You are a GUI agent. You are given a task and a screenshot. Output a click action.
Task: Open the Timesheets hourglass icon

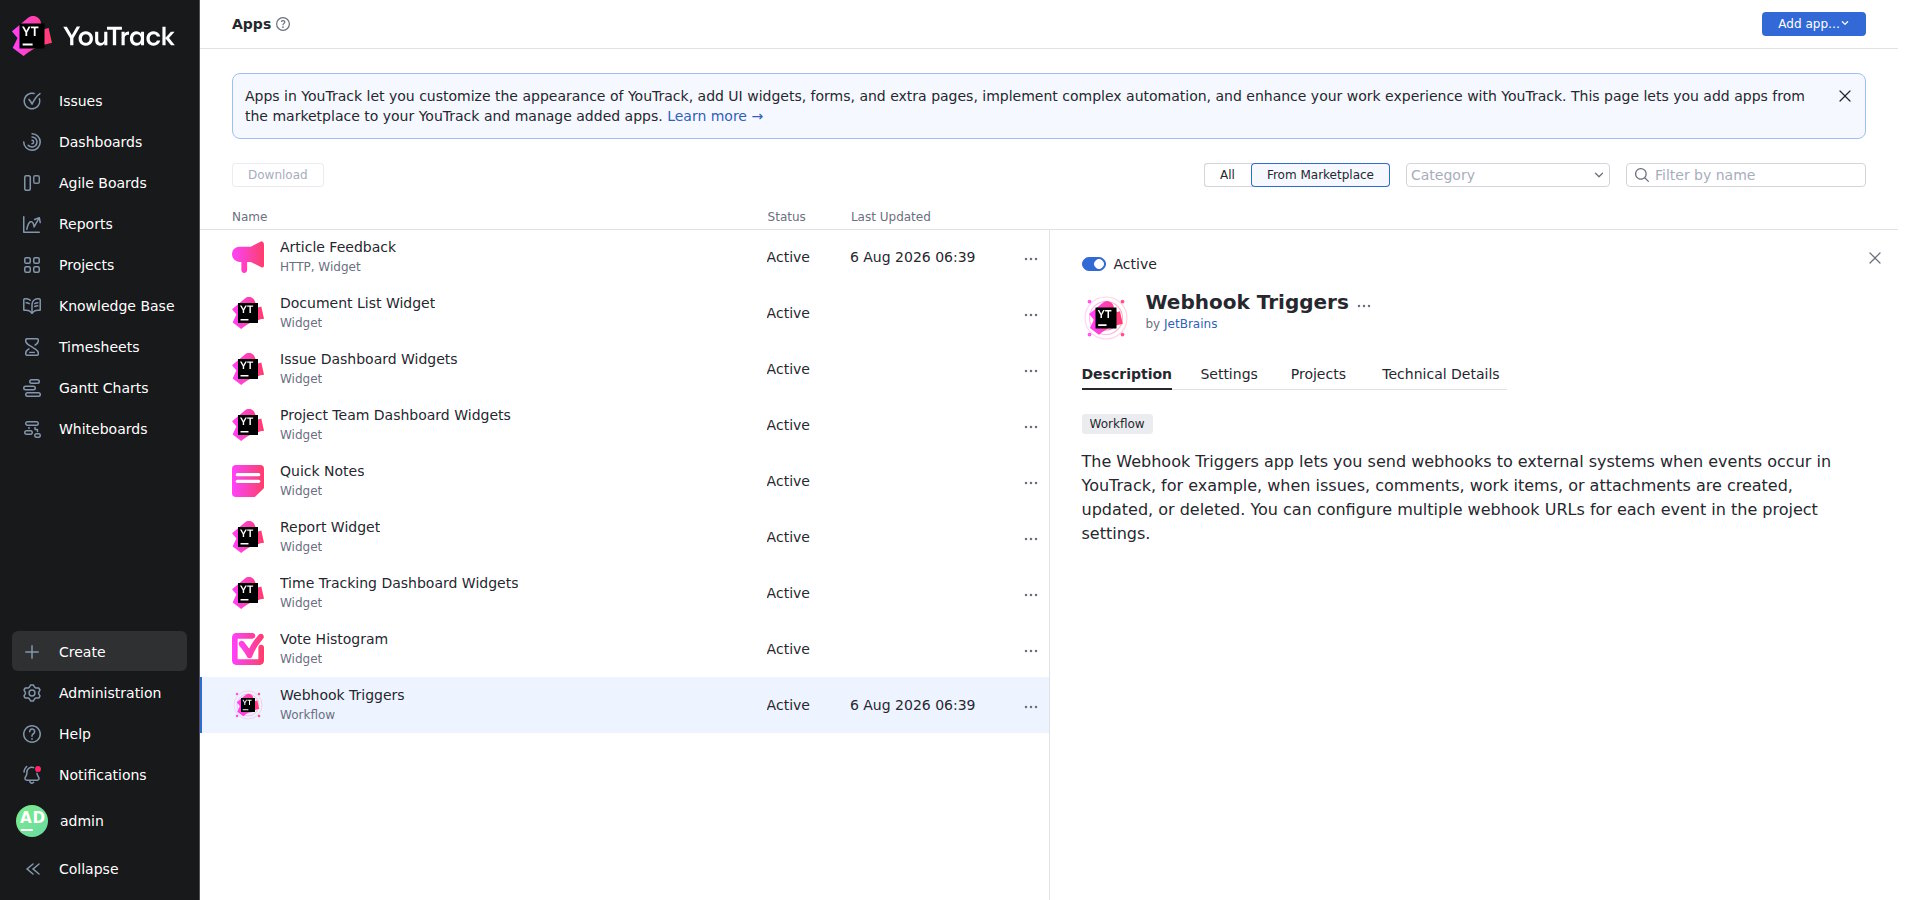coord(32,347)
